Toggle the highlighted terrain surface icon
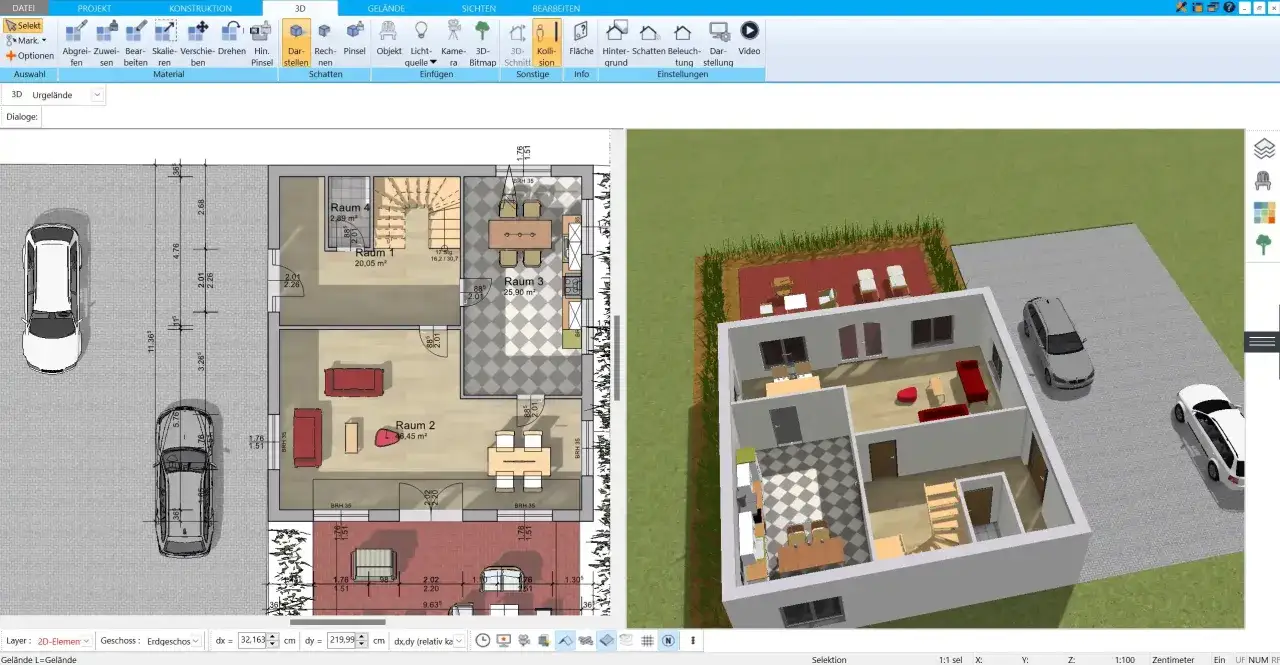This screenshot has height=665, width=1280. [x=606, y=640]
